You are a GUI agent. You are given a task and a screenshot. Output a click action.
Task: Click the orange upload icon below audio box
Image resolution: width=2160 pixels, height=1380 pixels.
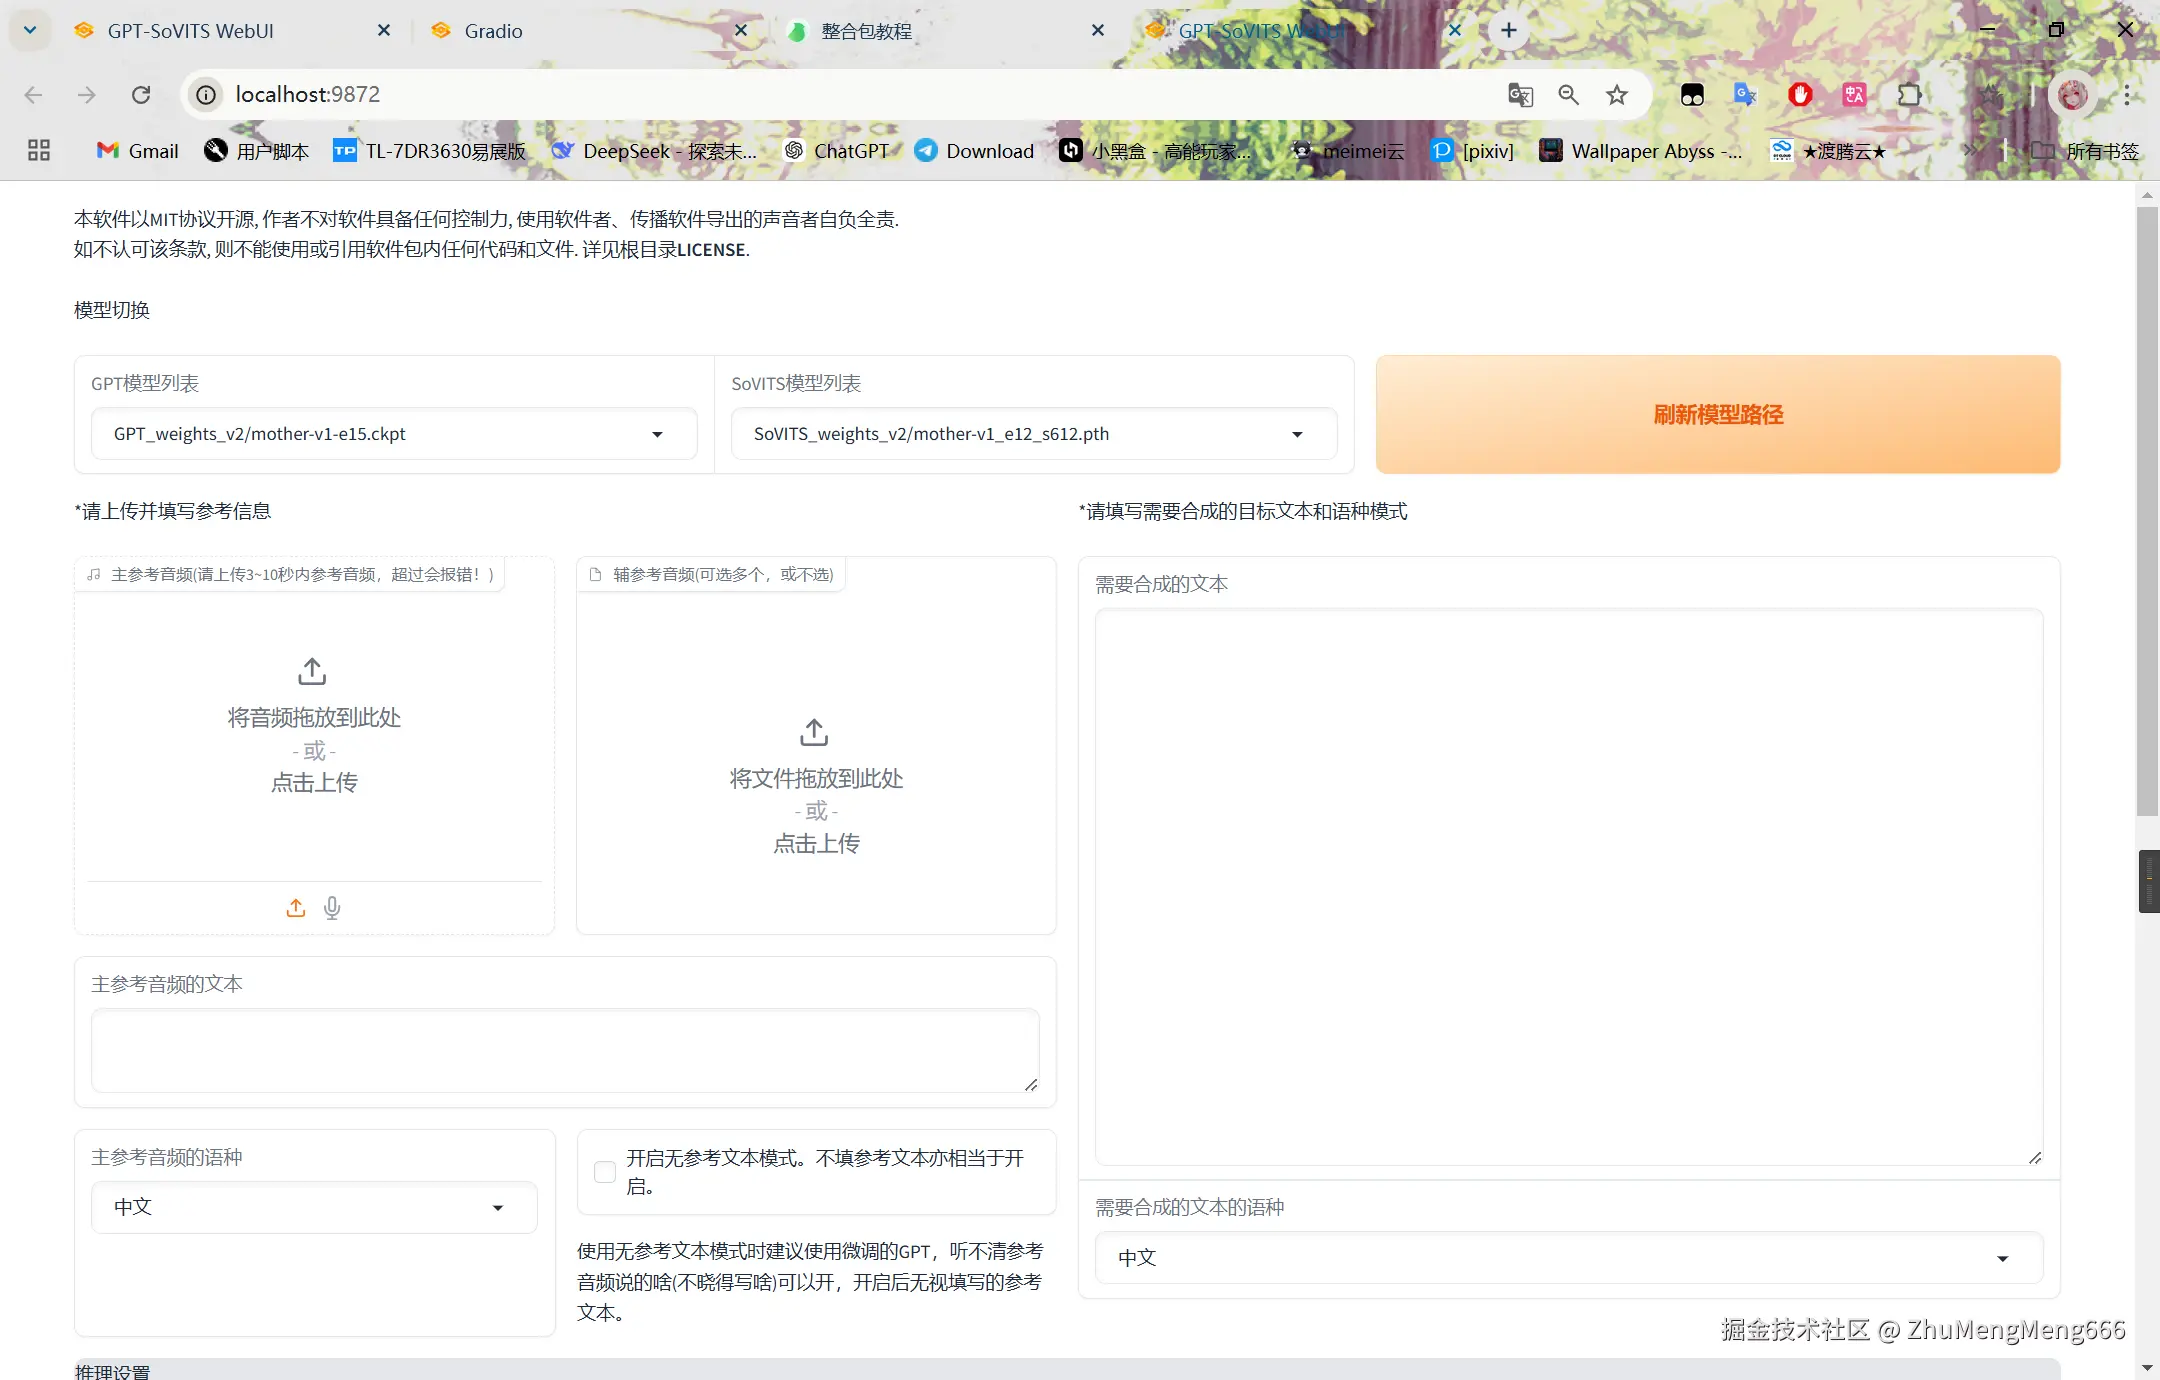coord(296,907)
